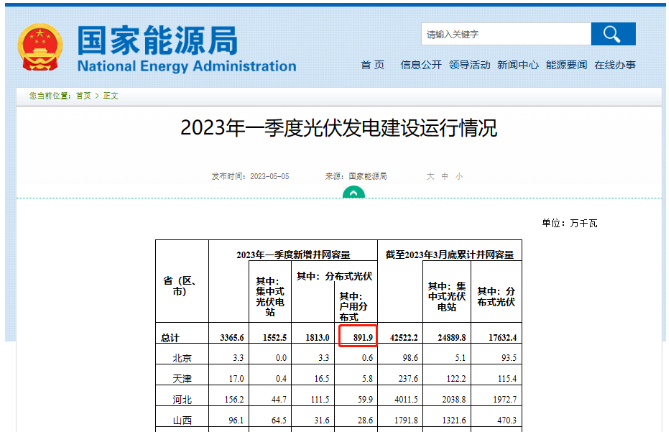Viewport: 669px width, 435px height.
Task: Click the 正文 breadcrumb text
Action: [x=110, y=95]
